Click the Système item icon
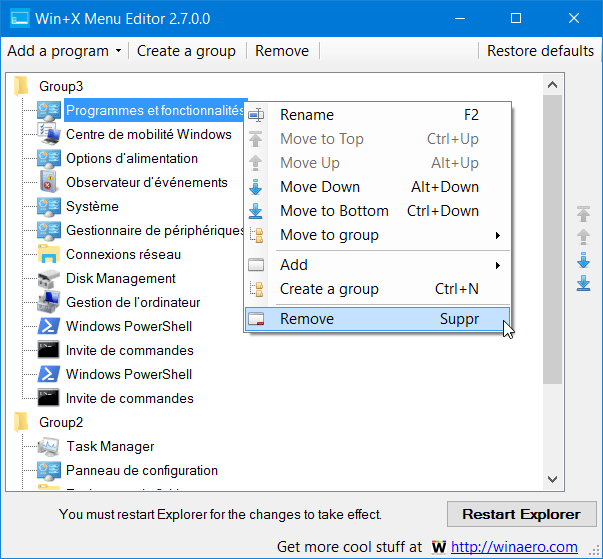The height and width of the screenshot is (559, 603). (x=49, y=207)
